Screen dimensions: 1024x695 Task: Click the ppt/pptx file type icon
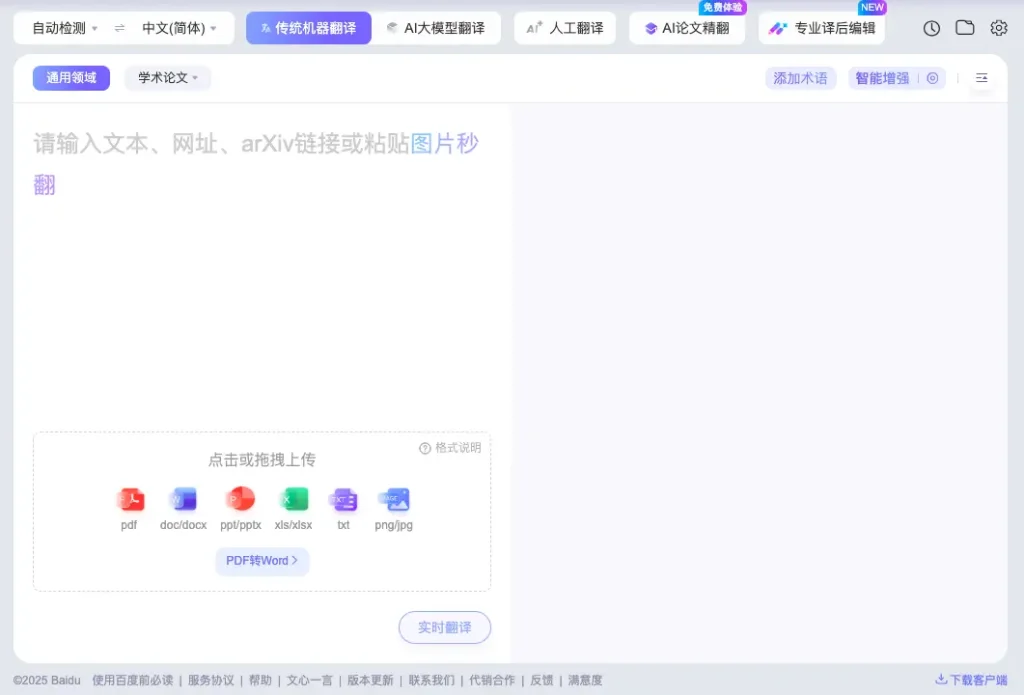240,500
